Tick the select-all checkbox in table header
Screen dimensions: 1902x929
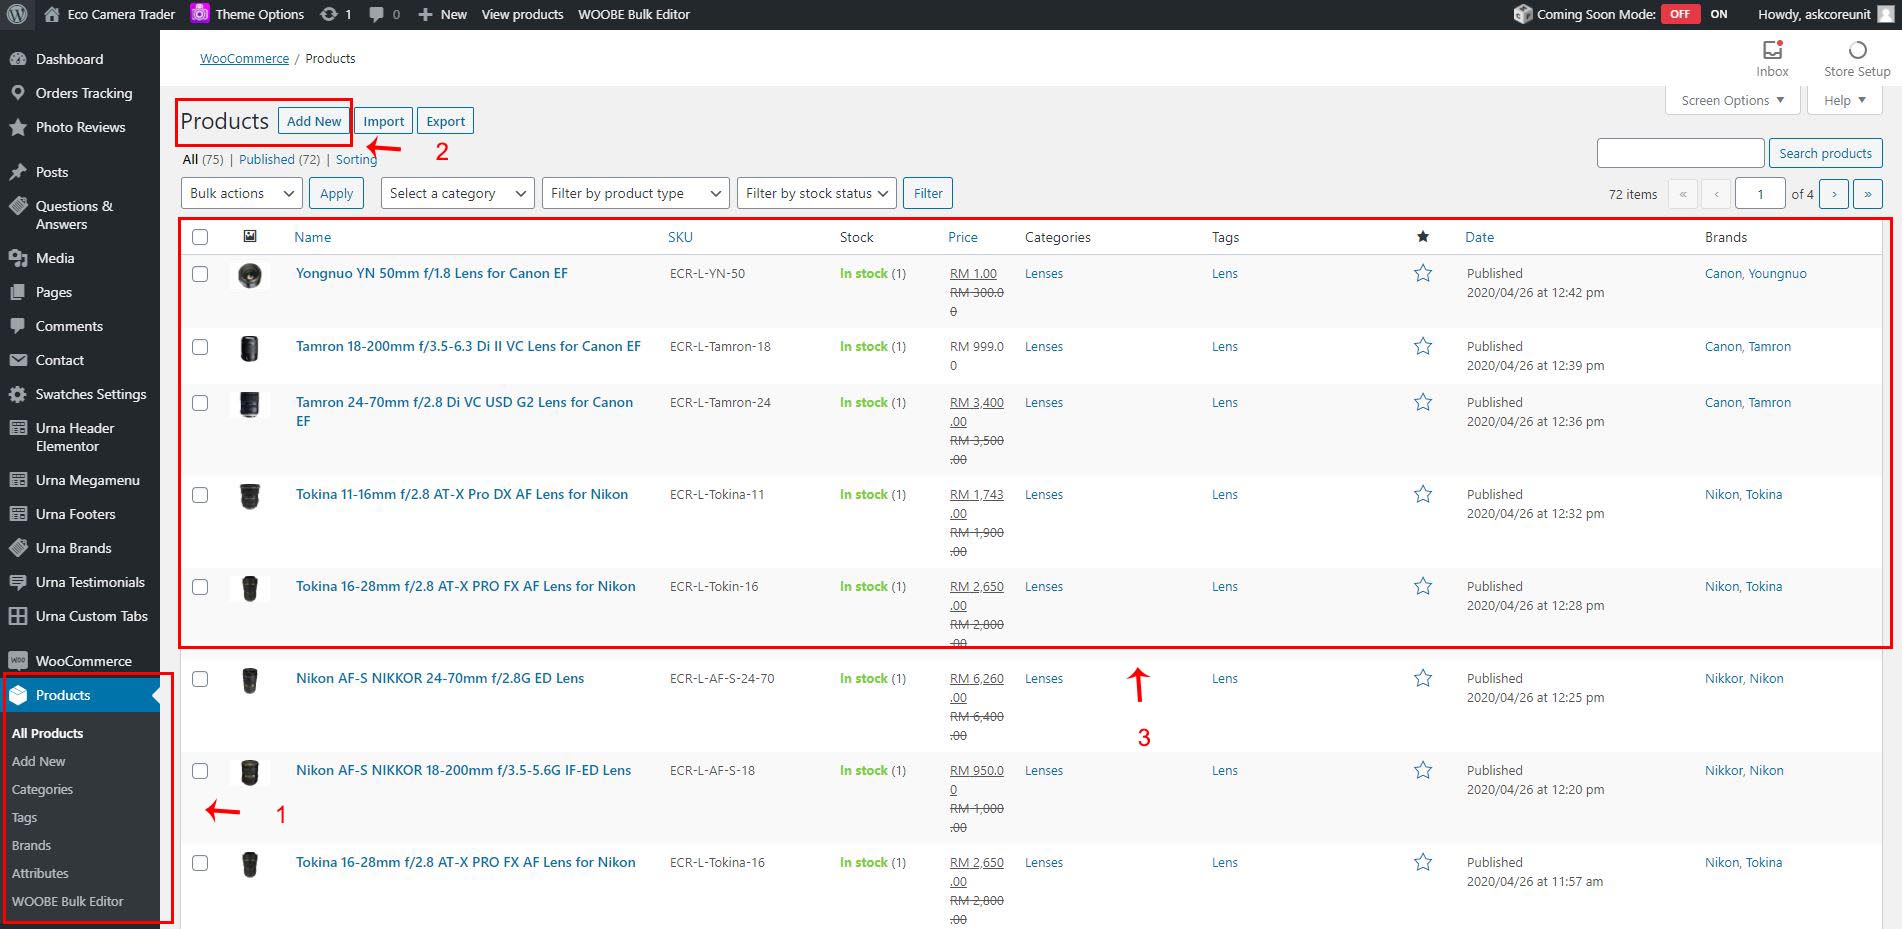point(200,237)
